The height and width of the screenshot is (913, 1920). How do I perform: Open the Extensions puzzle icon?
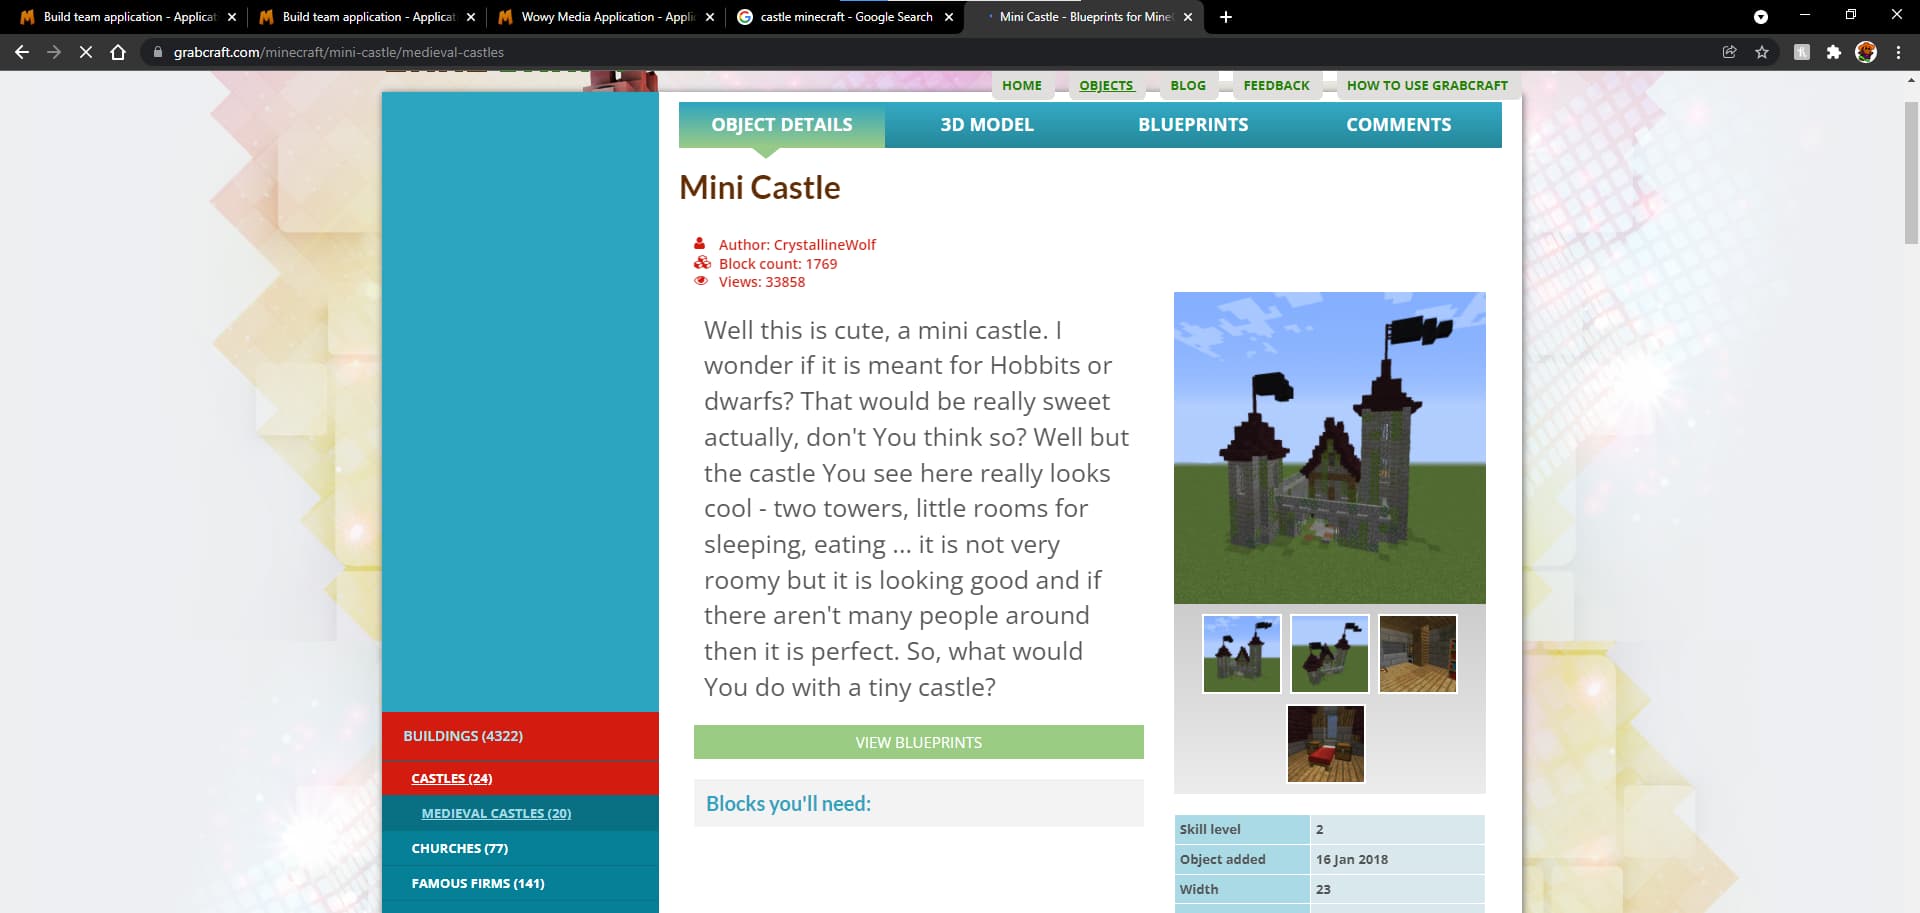pyautogui.click(x=1833, y=52)
